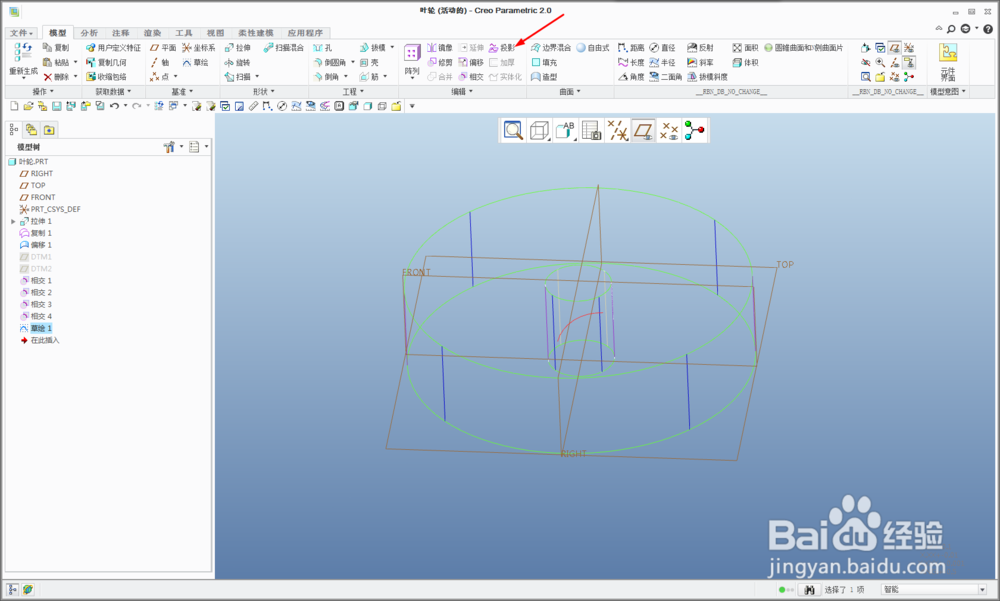
Task: Click the Regenerate (重新生成) icon
Action: coord(24,52)
